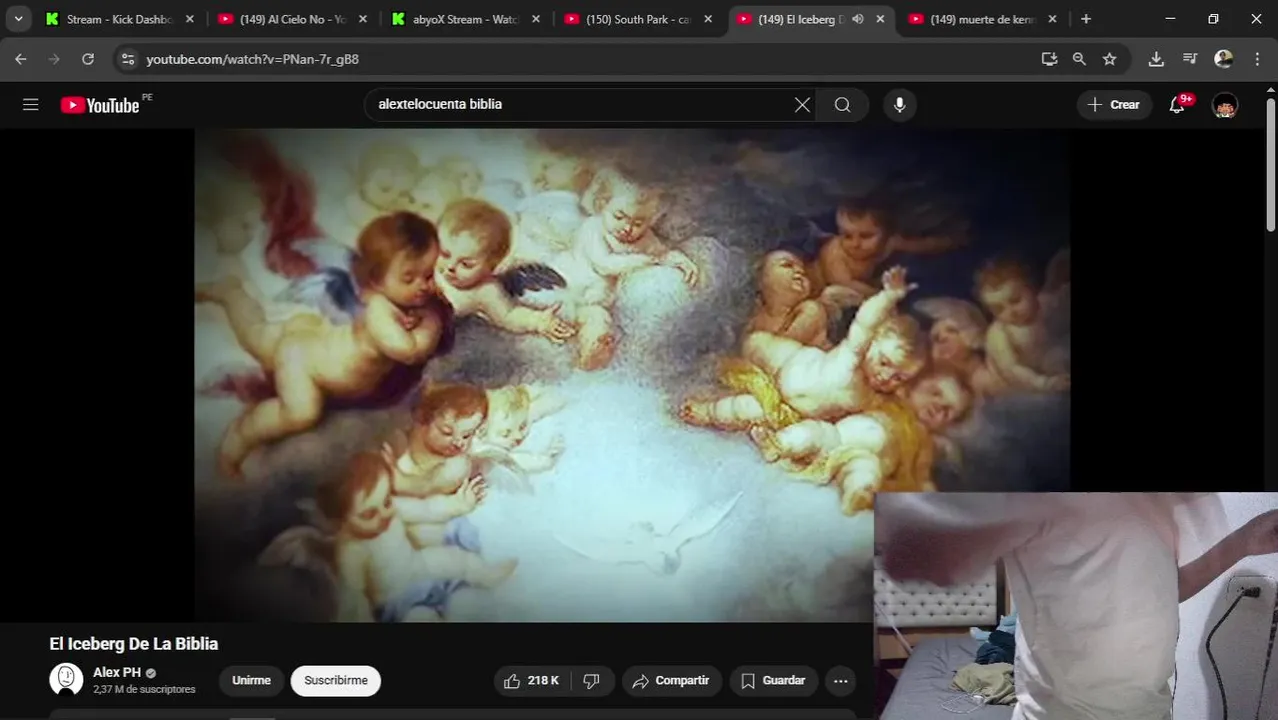Image resolution: width=1278 pixels, height=720 pixels.
Task: Close the Al Cielo No tab
Action: [363, 19]
